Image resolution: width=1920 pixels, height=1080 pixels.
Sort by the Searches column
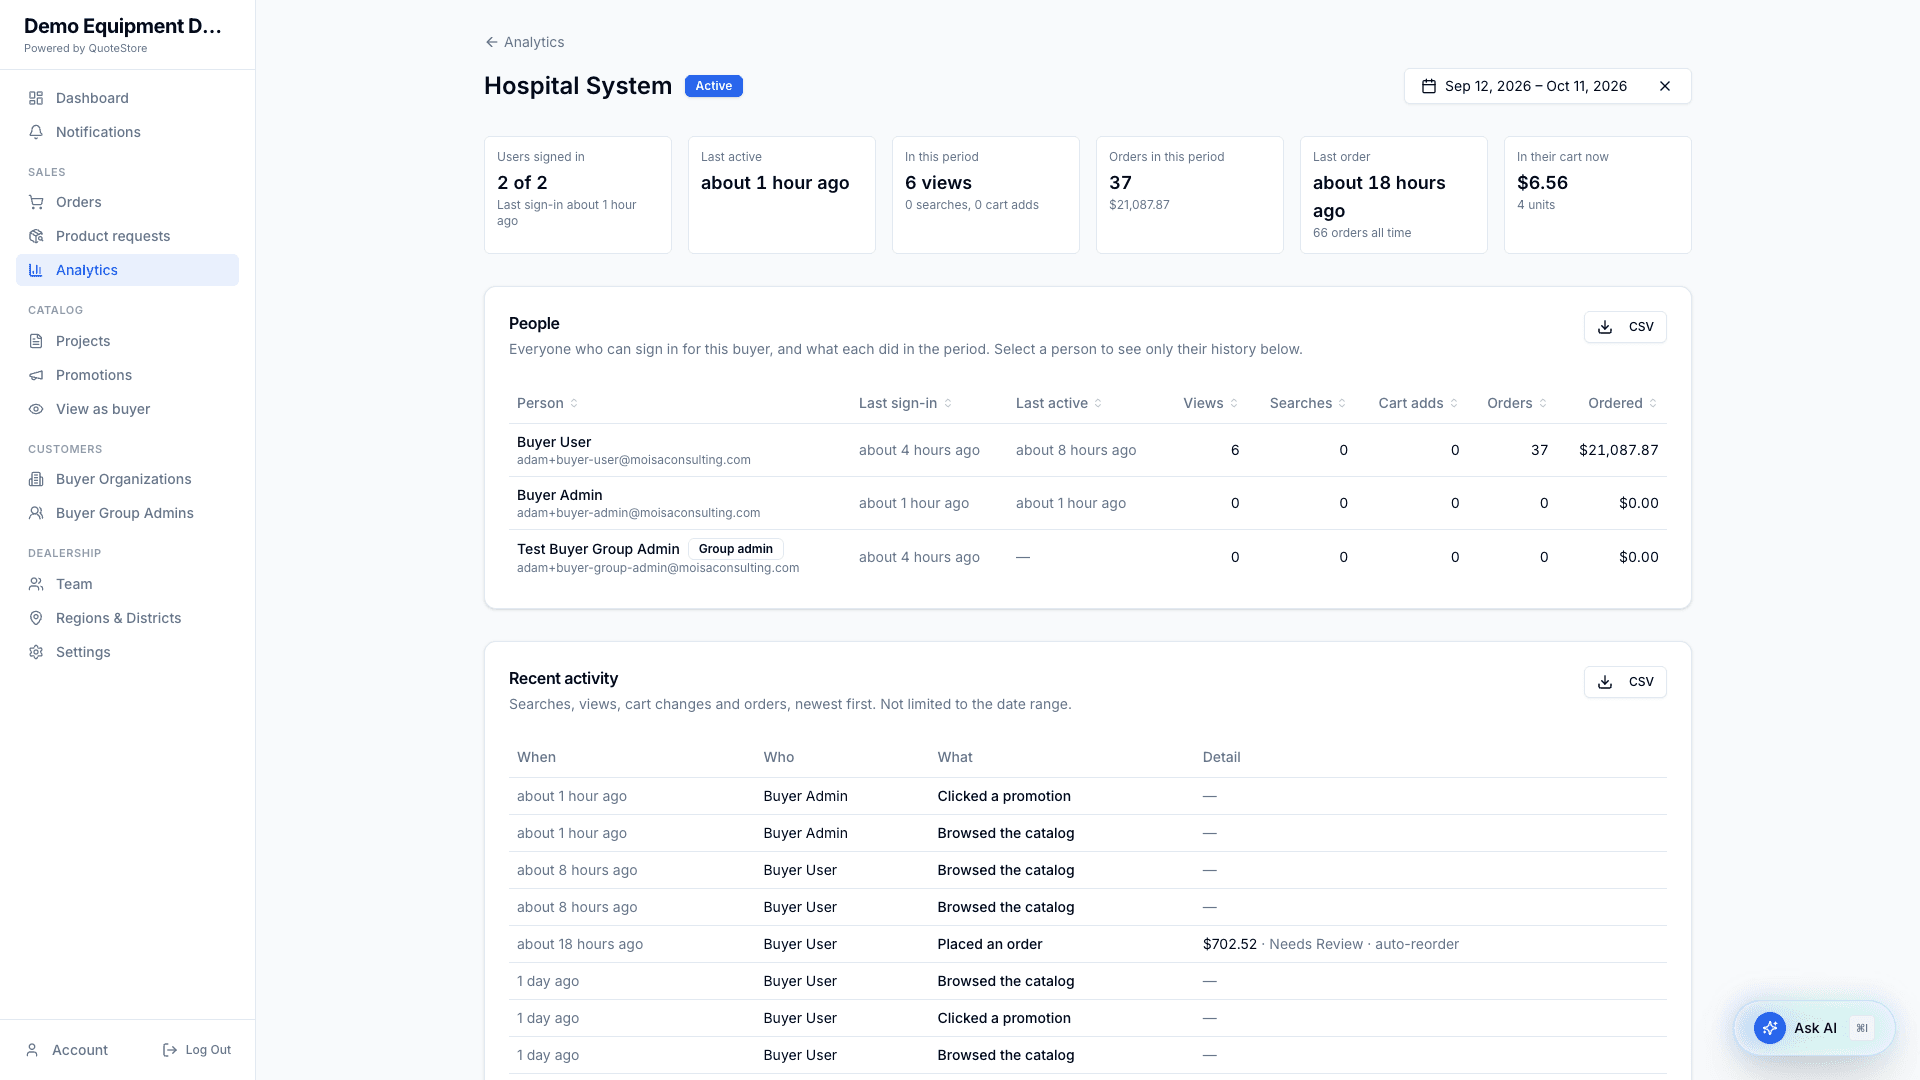click(x=1308, y=403)
